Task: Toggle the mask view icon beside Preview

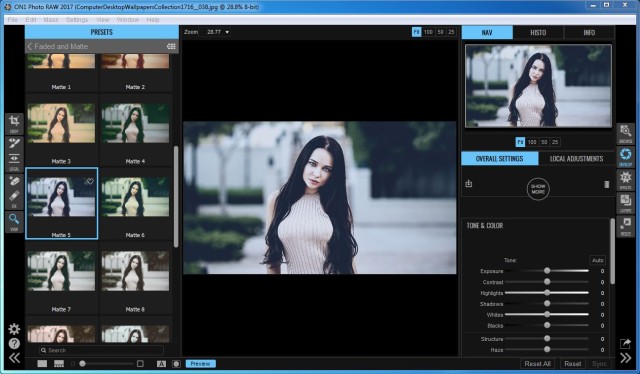Action: coord(176,364)
